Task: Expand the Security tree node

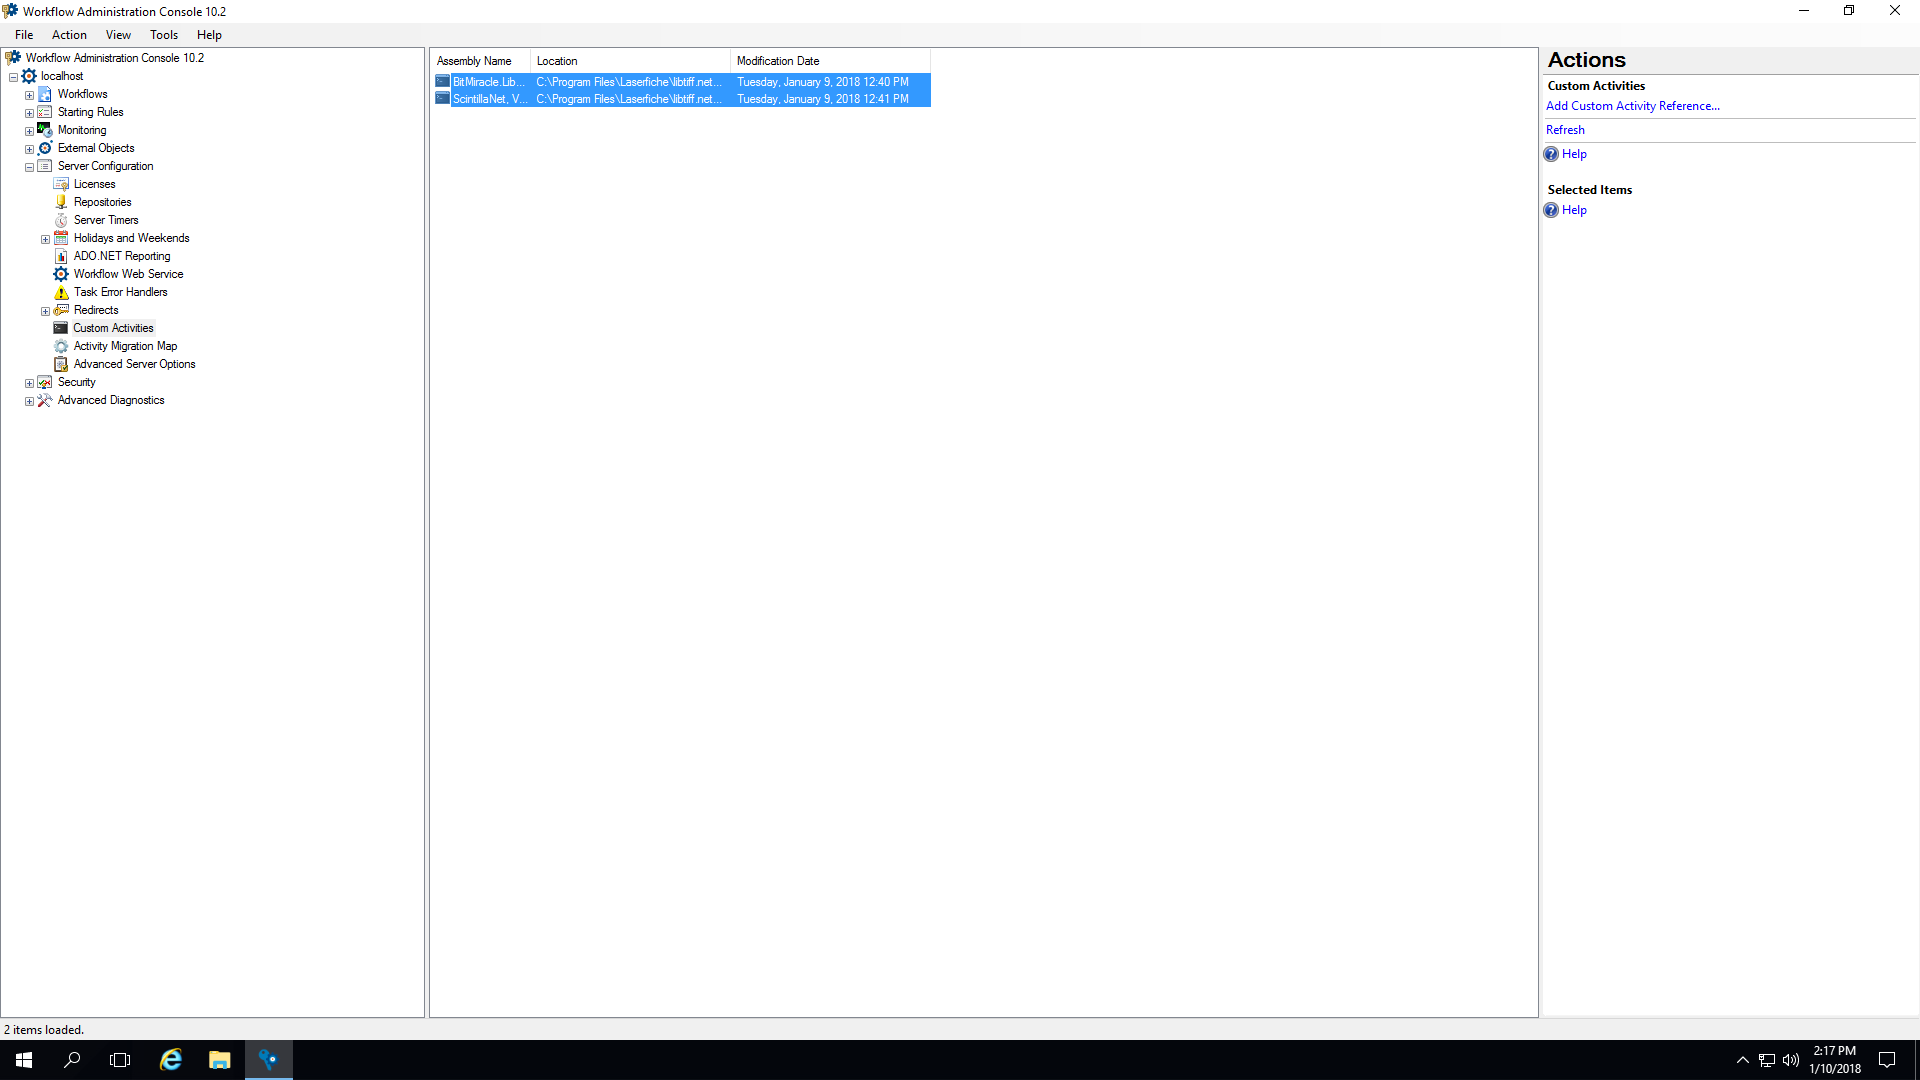Action: pyautogui.click(x=29, y=383)
